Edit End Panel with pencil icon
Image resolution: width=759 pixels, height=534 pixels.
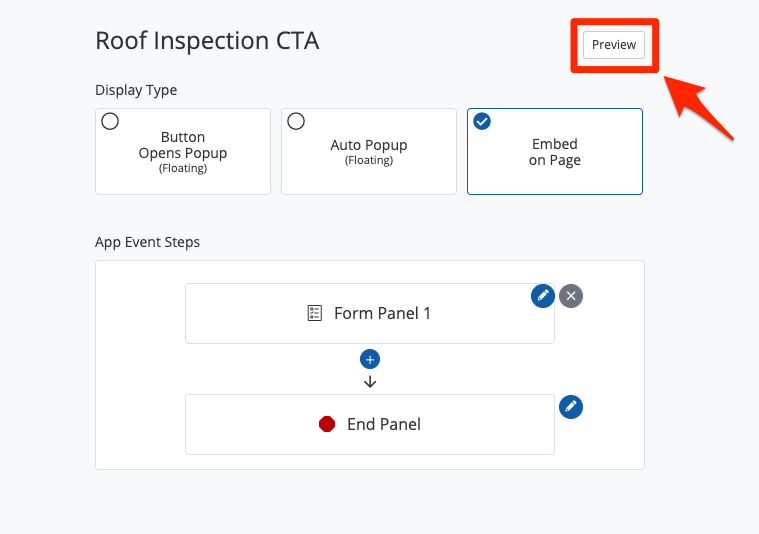click(571, 407)
